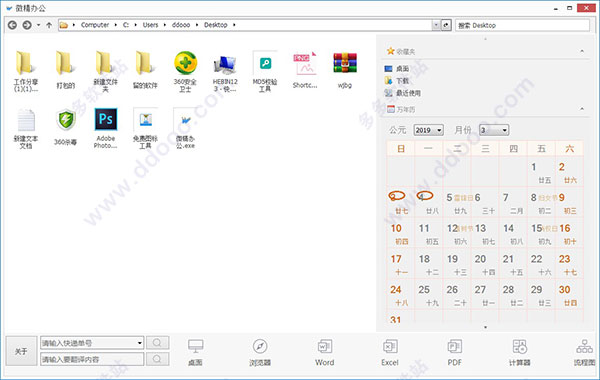The width and height of the screenshot is (600, 380).
Task: Select March 30 on the calendar
Action: 569,295
